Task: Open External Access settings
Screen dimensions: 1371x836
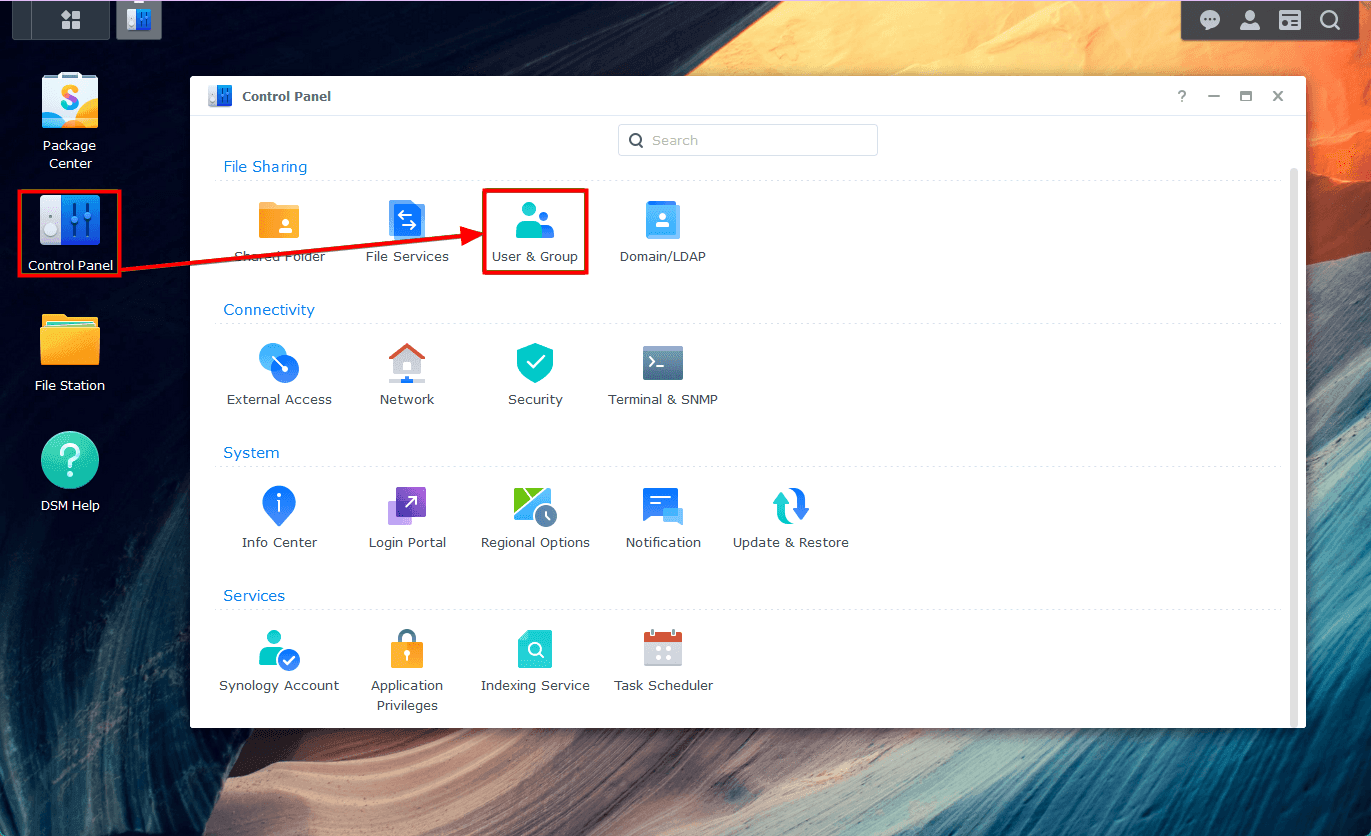Action: click(x=279, y=374)
